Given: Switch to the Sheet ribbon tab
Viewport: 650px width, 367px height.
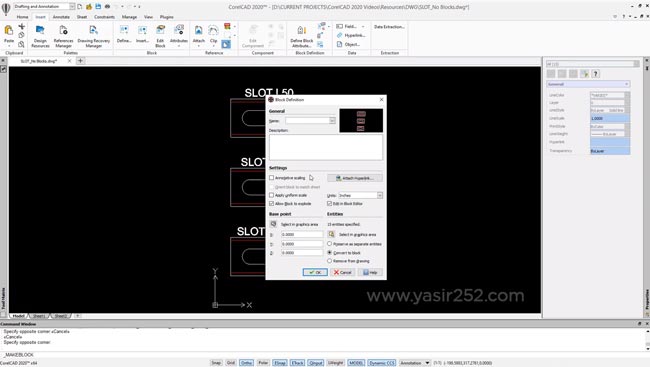Looking at the screenshot, I should 82,17.
